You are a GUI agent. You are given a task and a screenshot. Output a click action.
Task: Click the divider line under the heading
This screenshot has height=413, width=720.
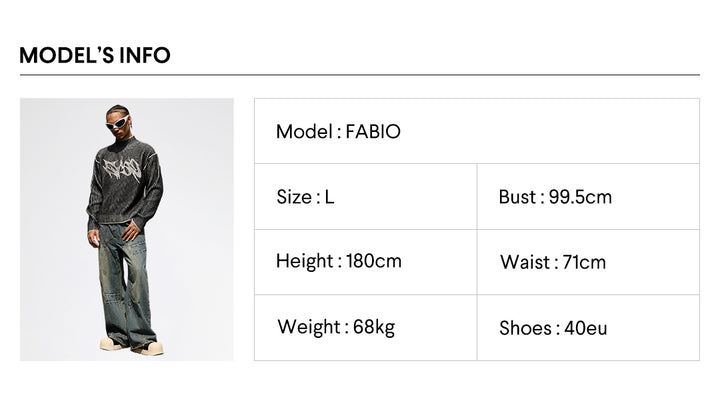tap(360, 75)
